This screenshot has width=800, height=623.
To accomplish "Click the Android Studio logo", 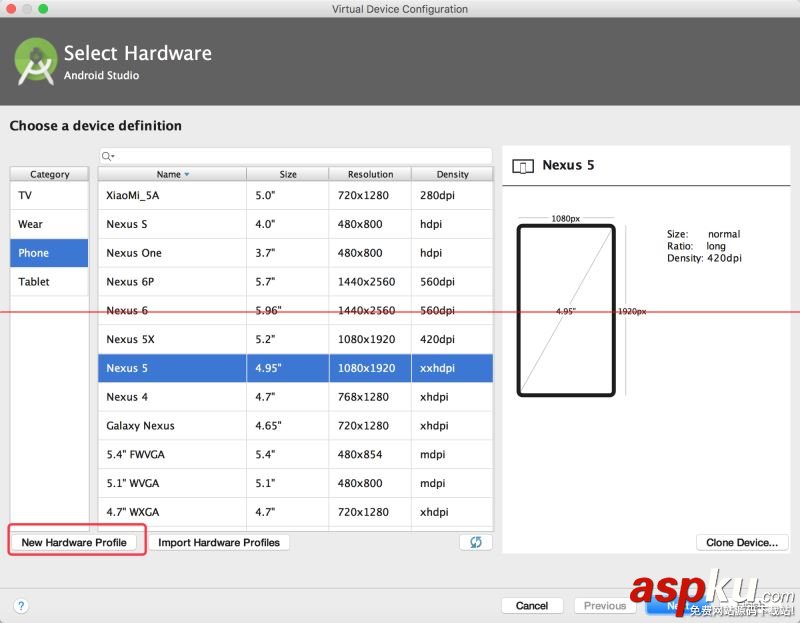I will 35,62.
